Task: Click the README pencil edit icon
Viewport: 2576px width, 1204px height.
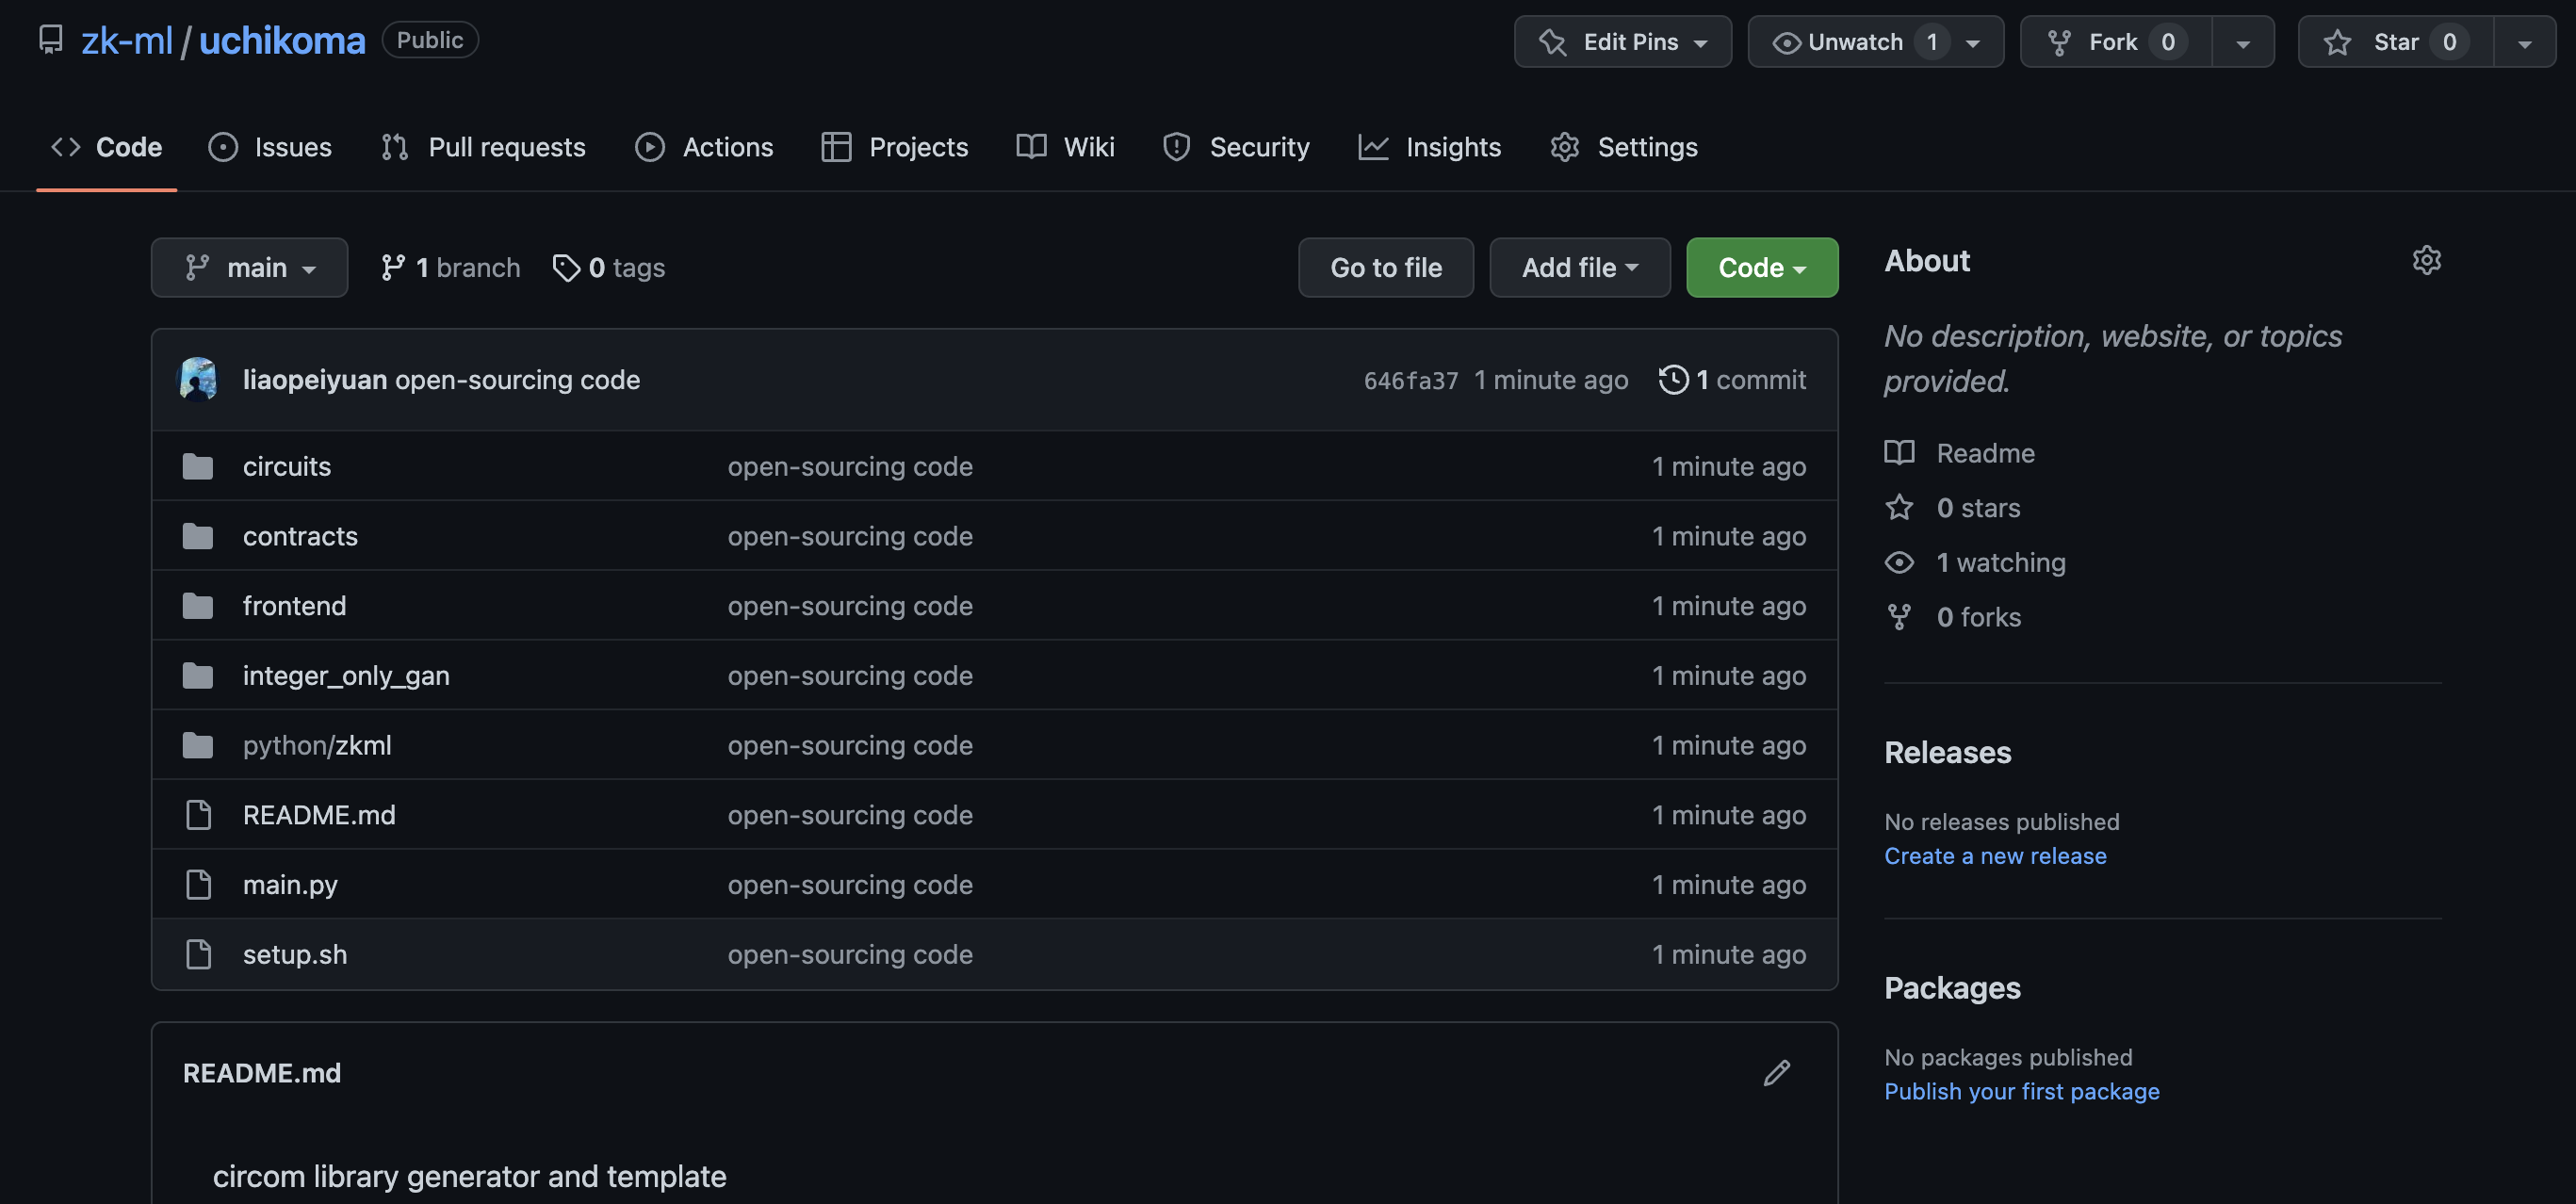Action: coord(1776,1073)
